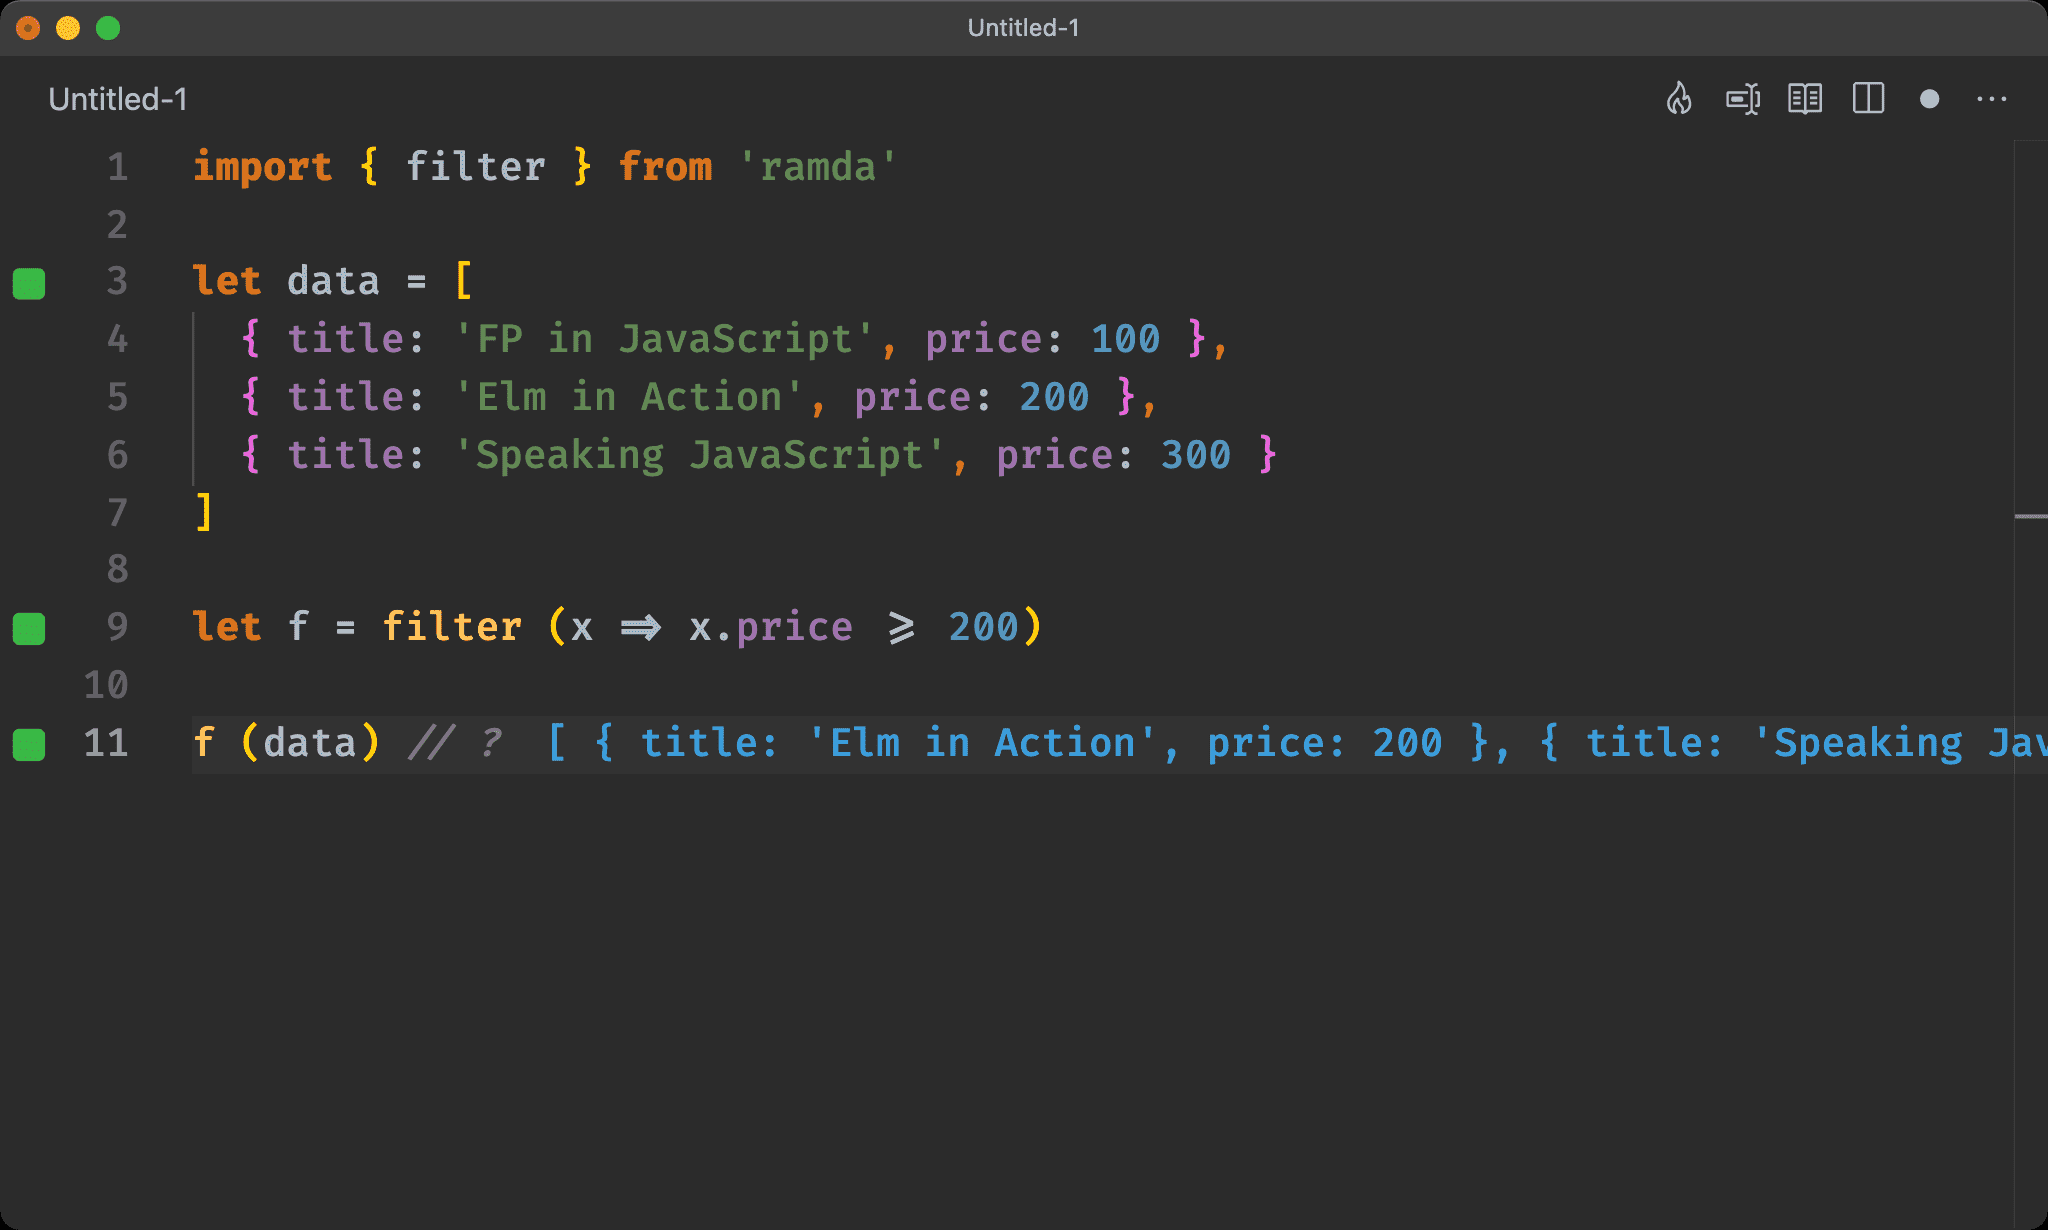Click 'from' keyword on line 1

tap(665, 167)
